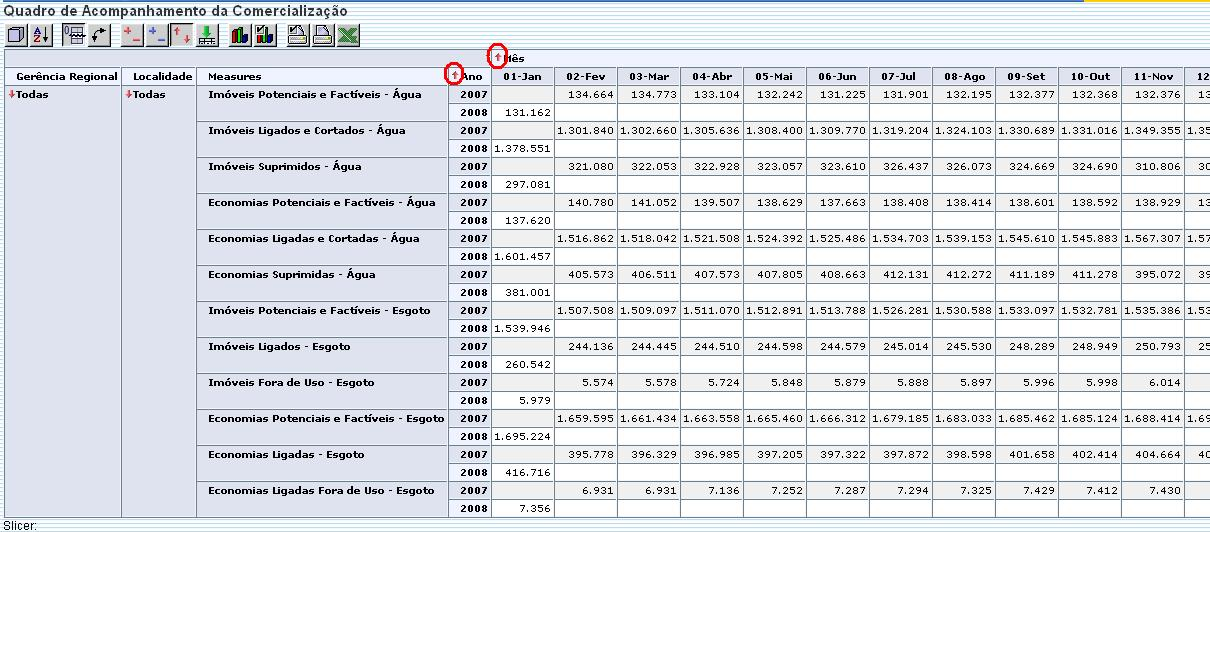Drill up using the Mês arrow

(x=498, y=58)
